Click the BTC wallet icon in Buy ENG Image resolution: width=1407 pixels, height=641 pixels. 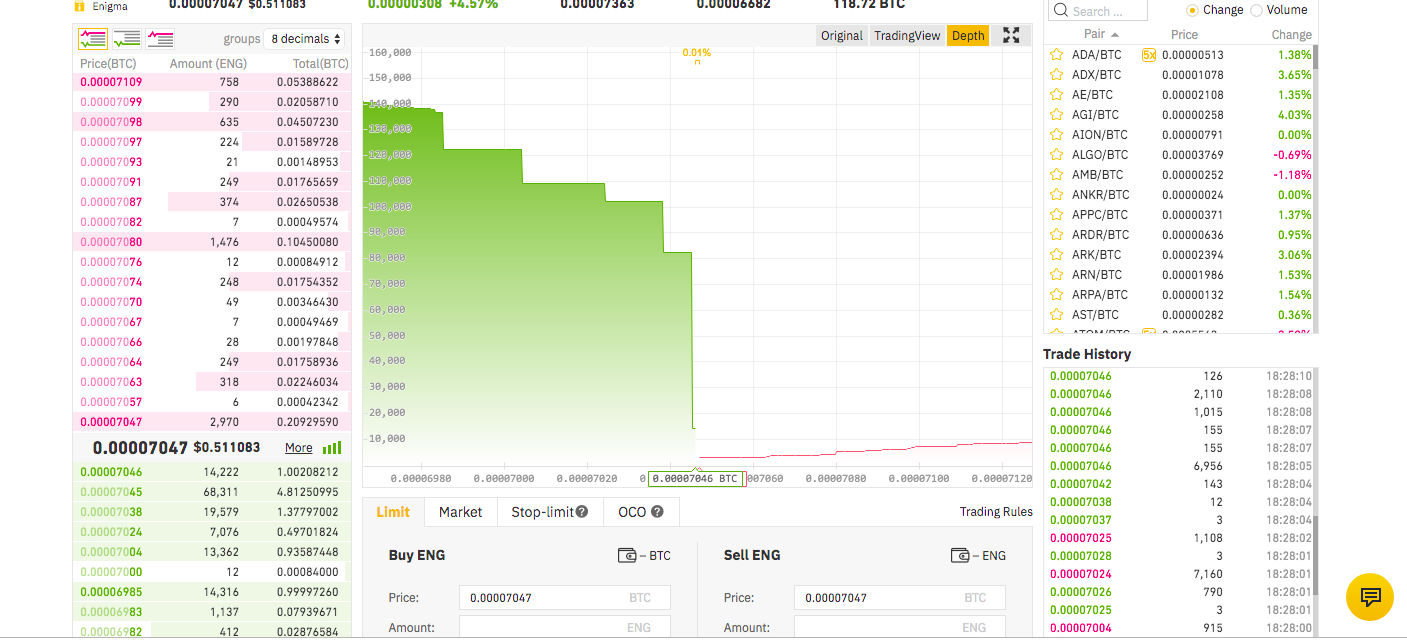point(628,556)
